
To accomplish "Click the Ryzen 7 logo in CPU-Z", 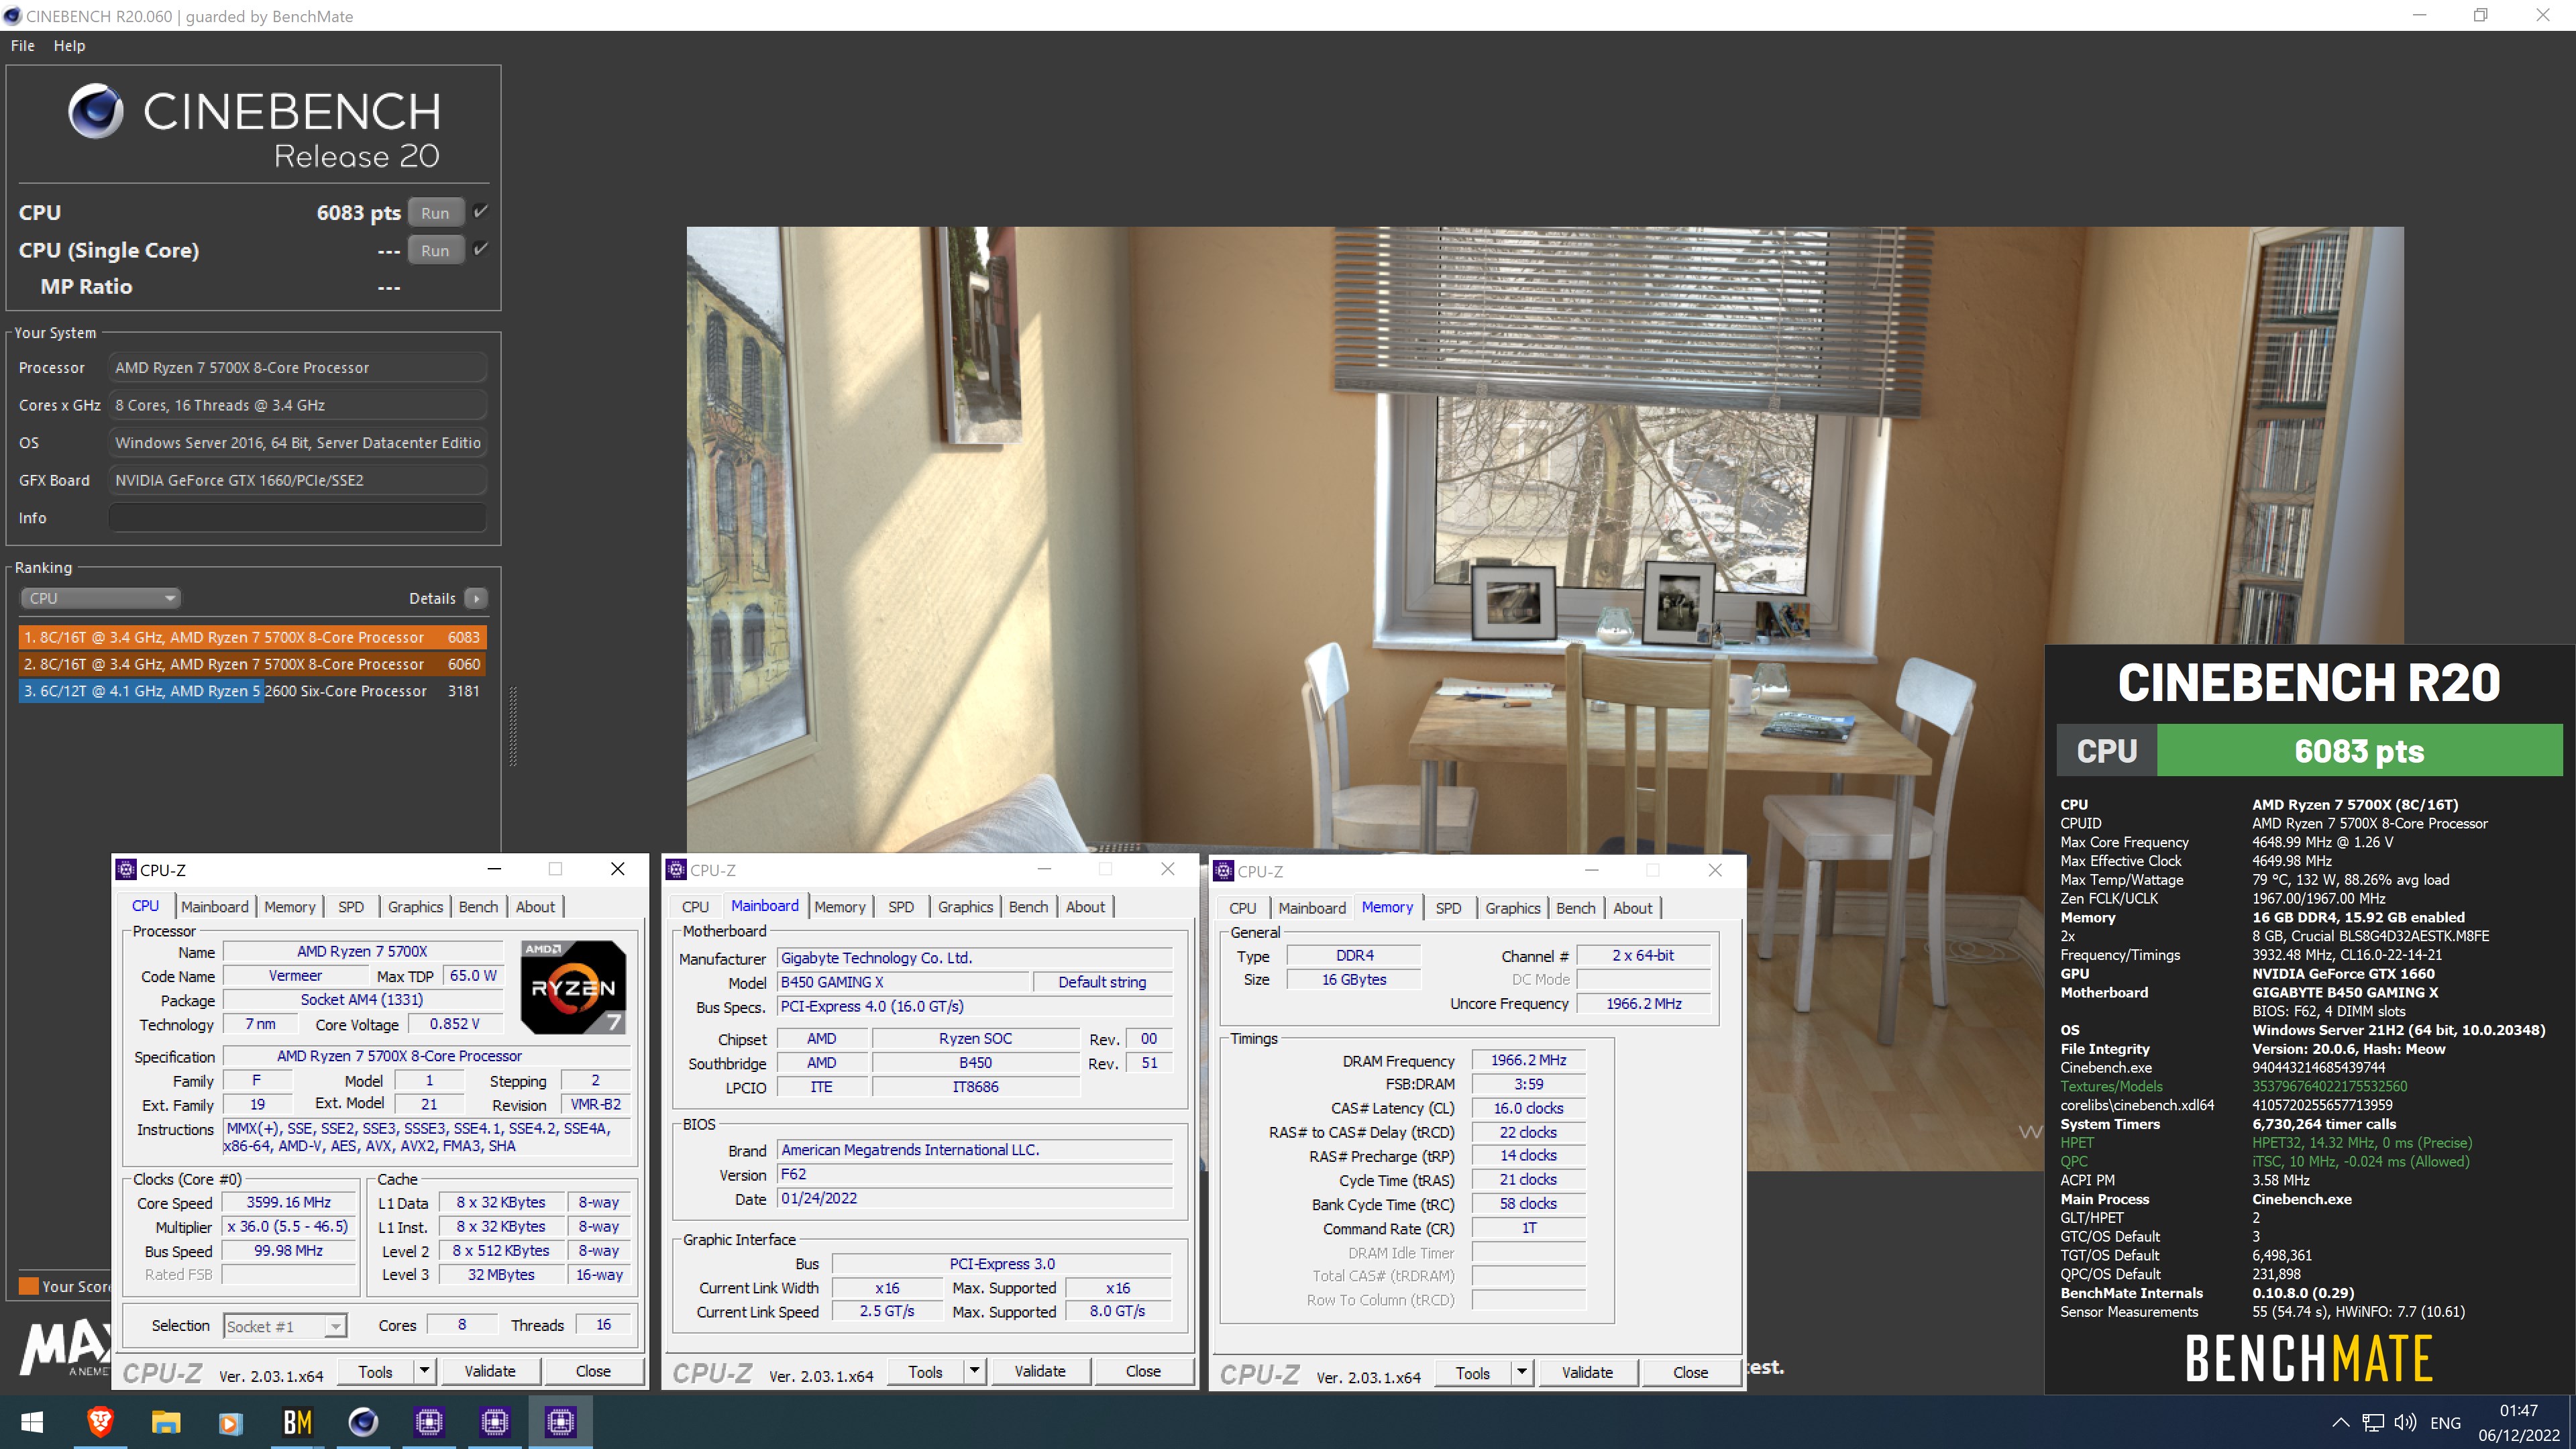I will point(573,987).
